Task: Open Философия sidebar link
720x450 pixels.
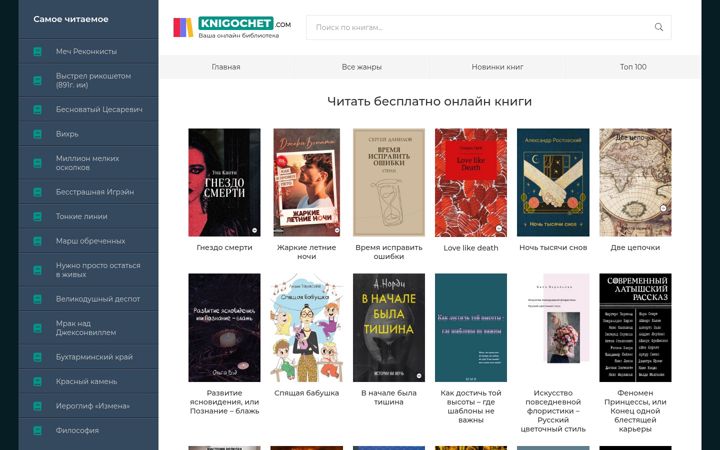Action: point(77,431)
